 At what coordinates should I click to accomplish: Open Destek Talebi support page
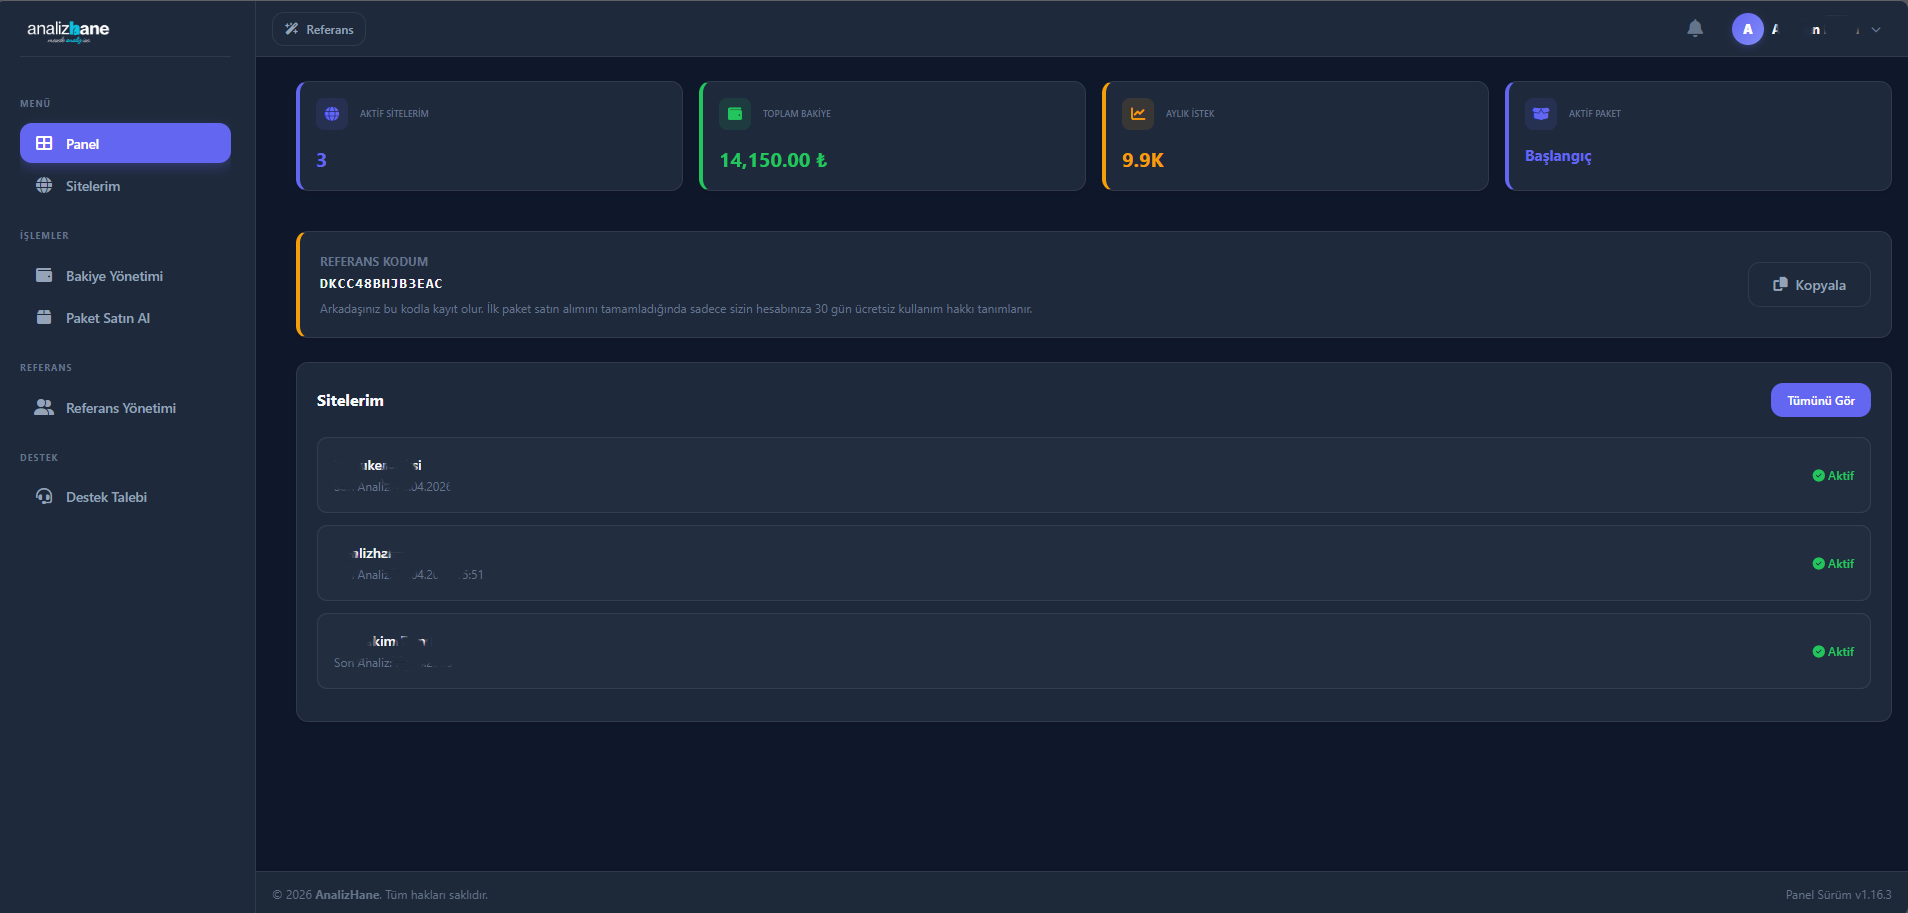(x=106, y=497)
